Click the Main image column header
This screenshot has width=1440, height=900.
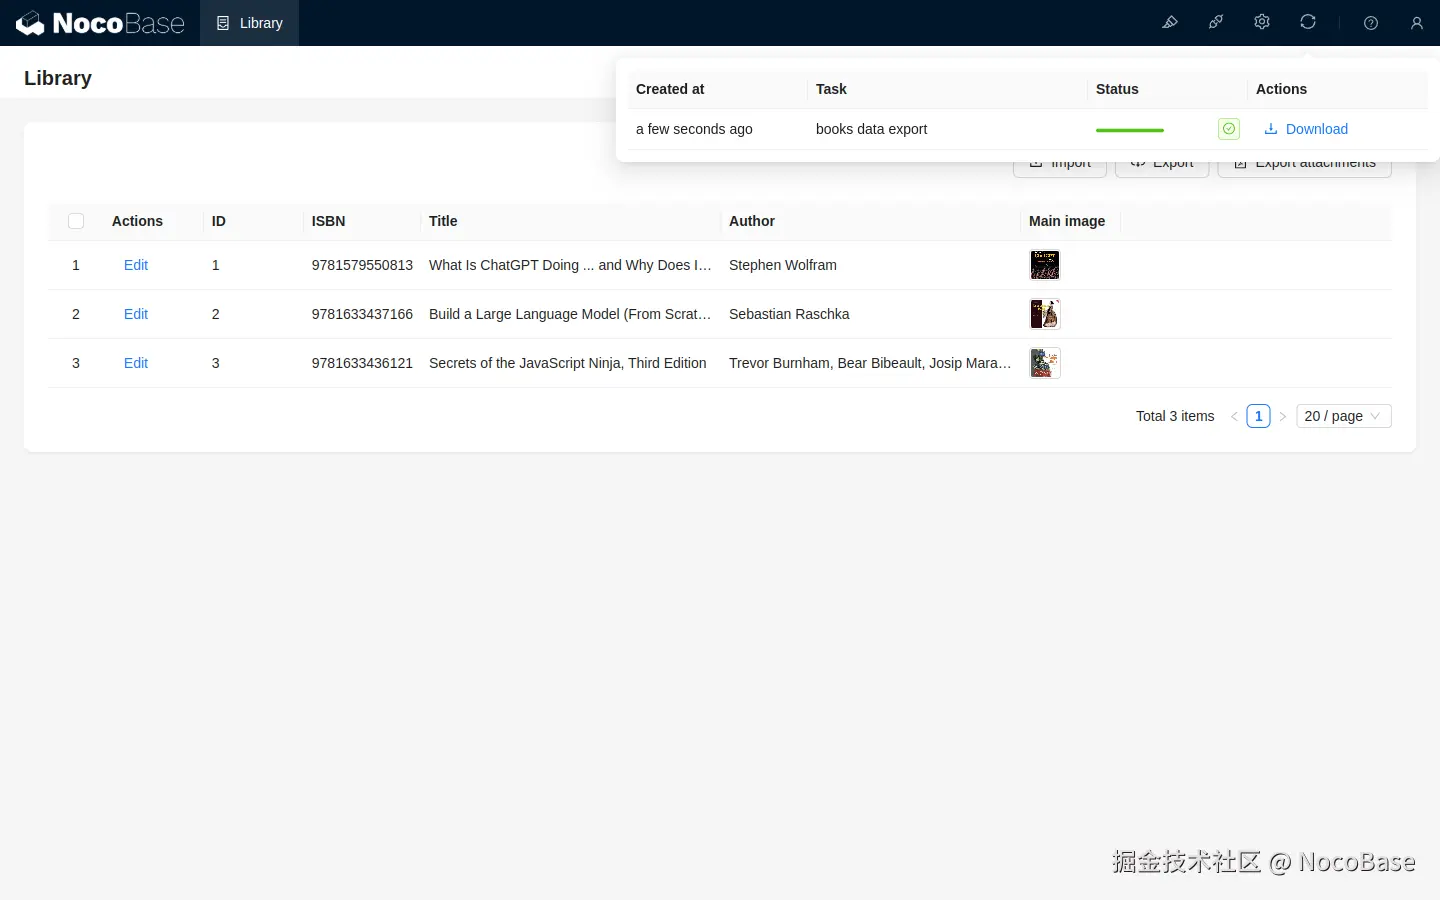point(1067,221)
